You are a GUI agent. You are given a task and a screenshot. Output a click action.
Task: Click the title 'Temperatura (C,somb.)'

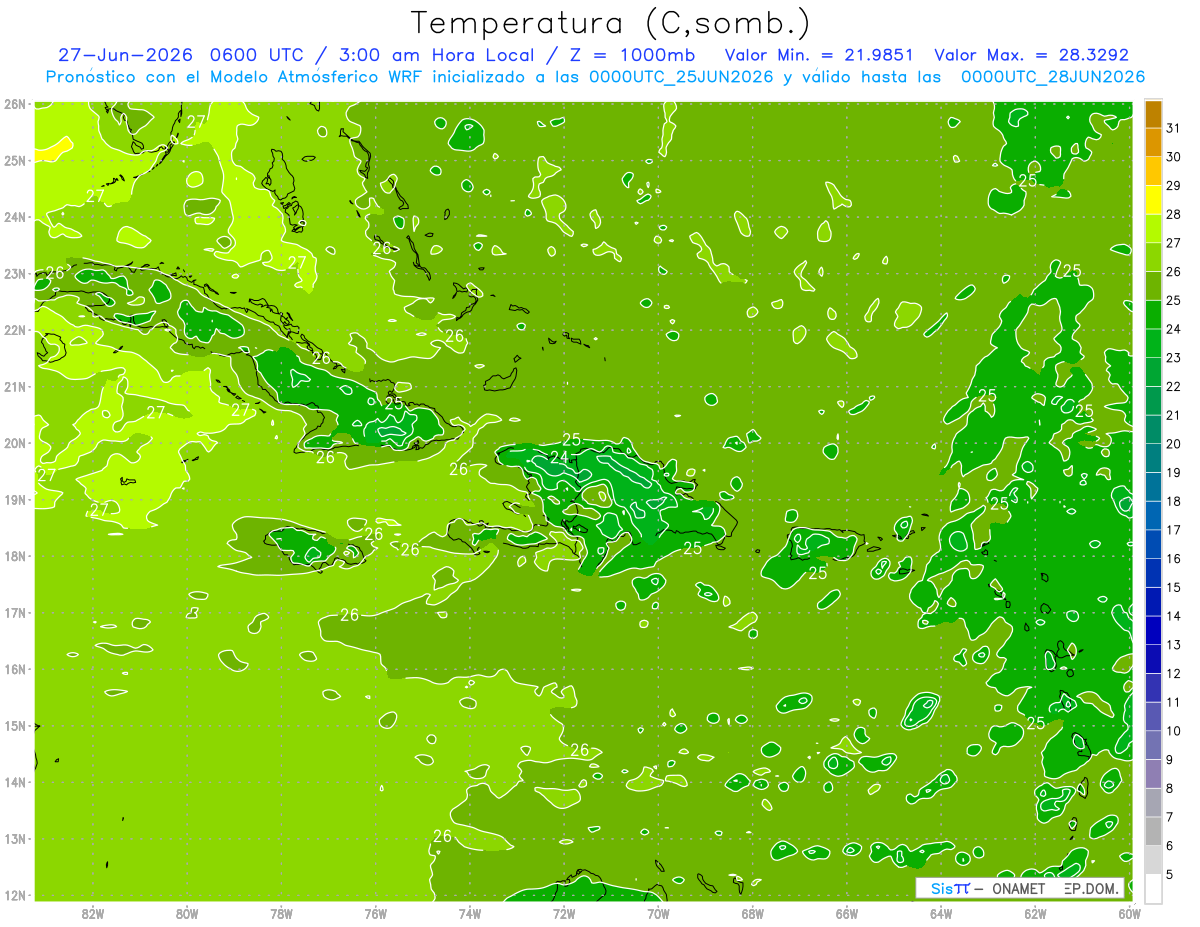(611, 23)
